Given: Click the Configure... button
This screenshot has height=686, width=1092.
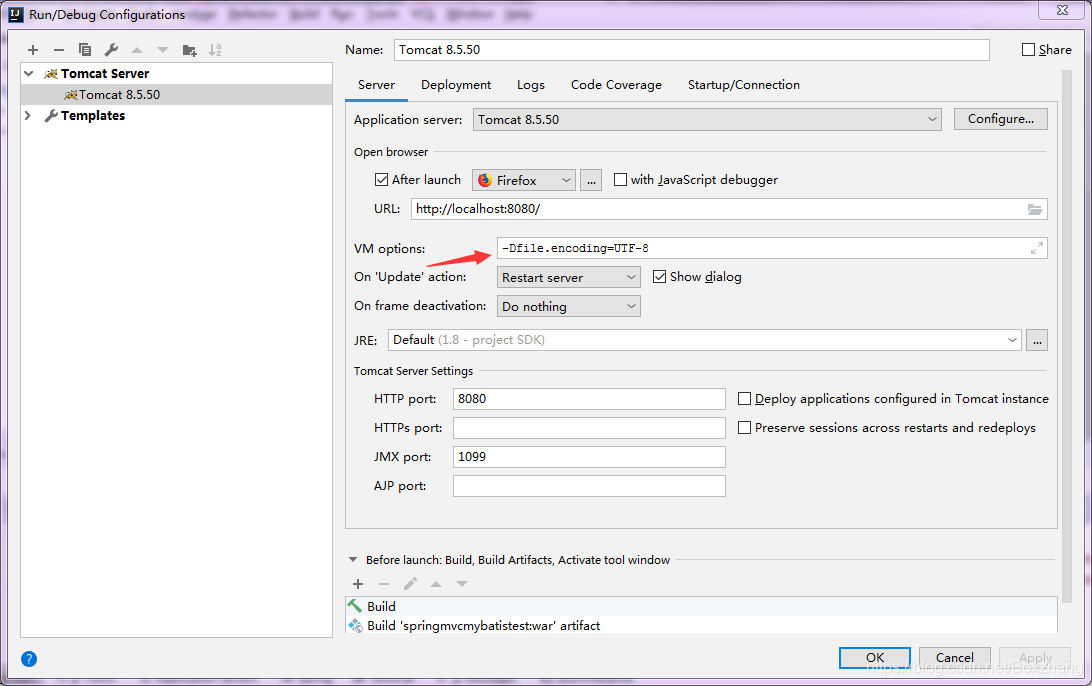Looking at the screenshot, I should pos(1001,119).
